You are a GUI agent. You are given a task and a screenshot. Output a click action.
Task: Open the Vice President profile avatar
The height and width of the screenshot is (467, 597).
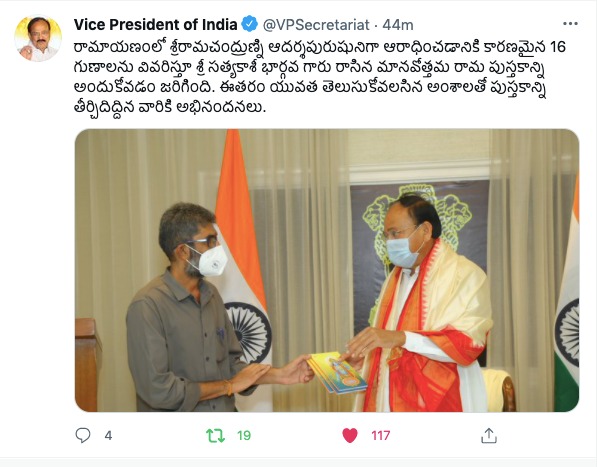(x=38, y=38)
